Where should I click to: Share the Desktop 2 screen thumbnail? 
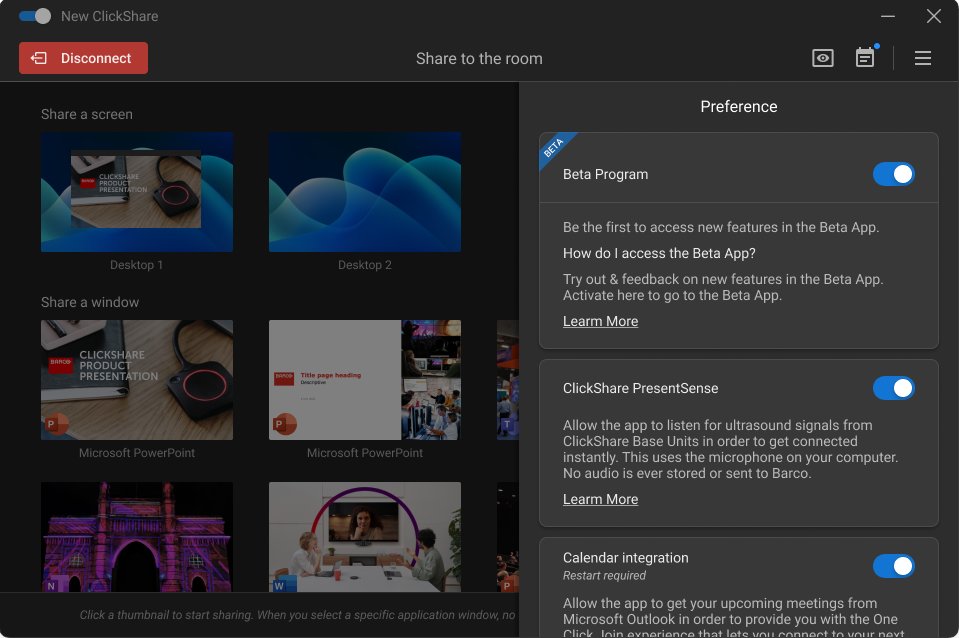(365, 192)
